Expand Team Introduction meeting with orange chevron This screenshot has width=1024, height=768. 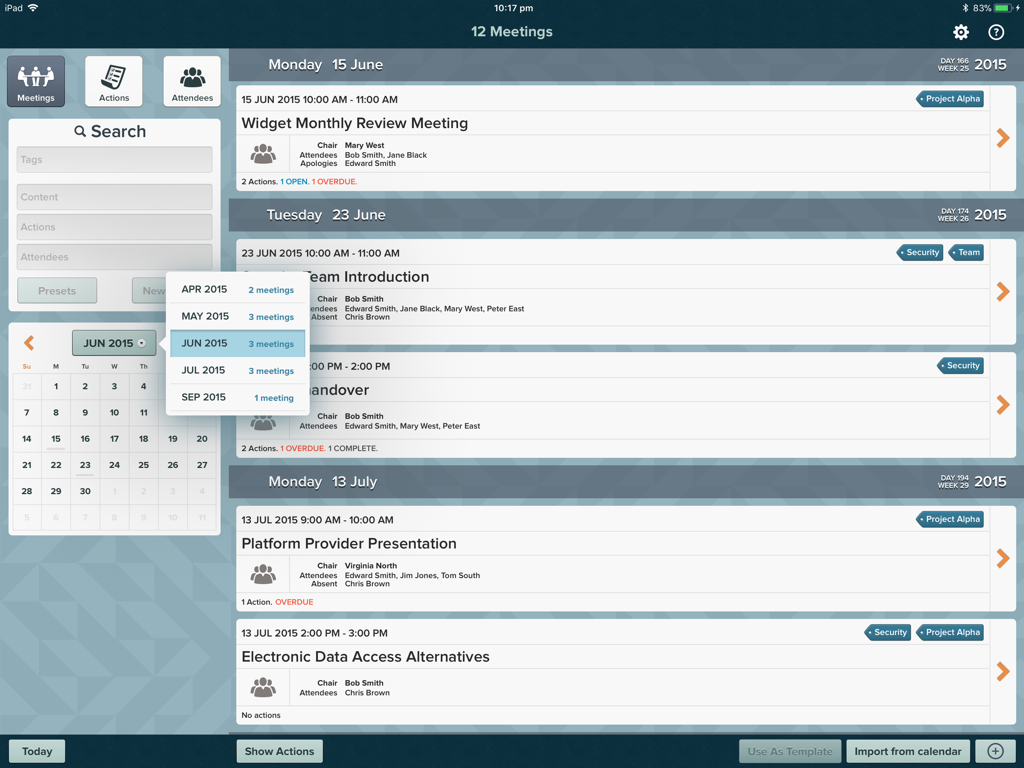point(1002,294)
